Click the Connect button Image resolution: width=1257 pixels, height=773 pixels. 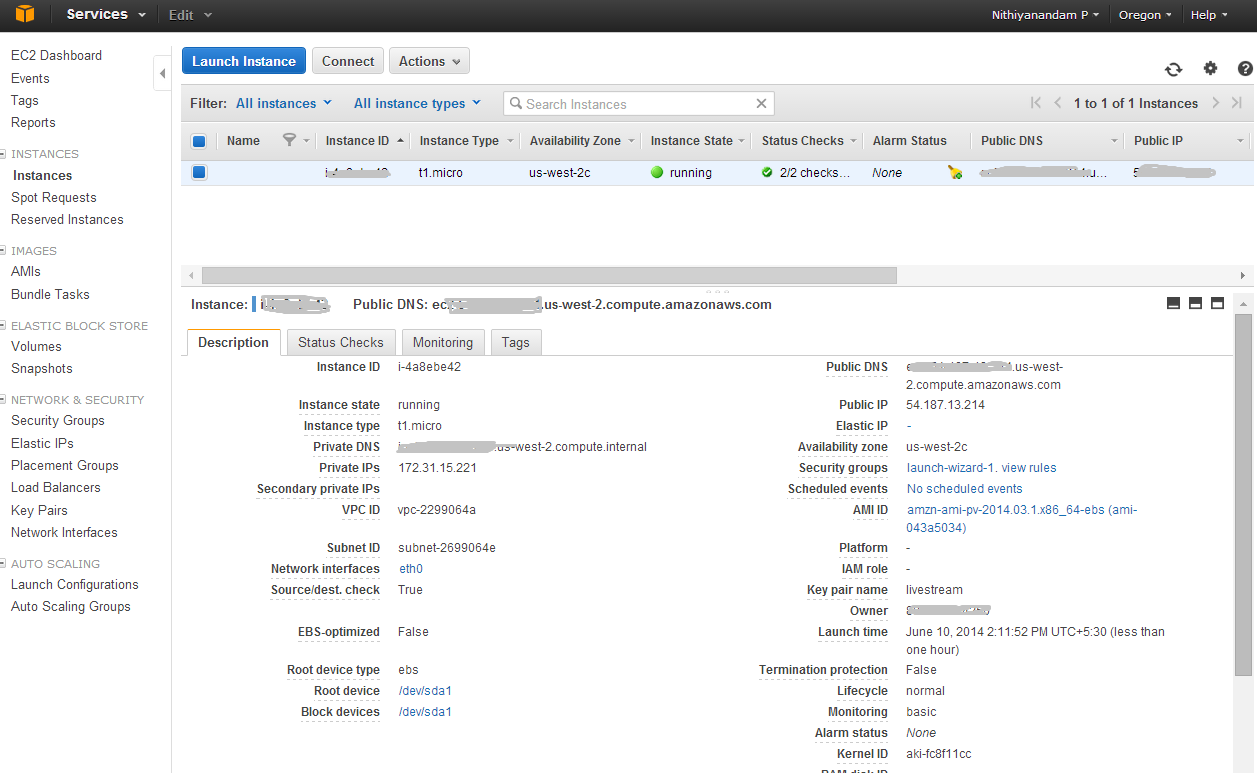[x=348, y=61]
